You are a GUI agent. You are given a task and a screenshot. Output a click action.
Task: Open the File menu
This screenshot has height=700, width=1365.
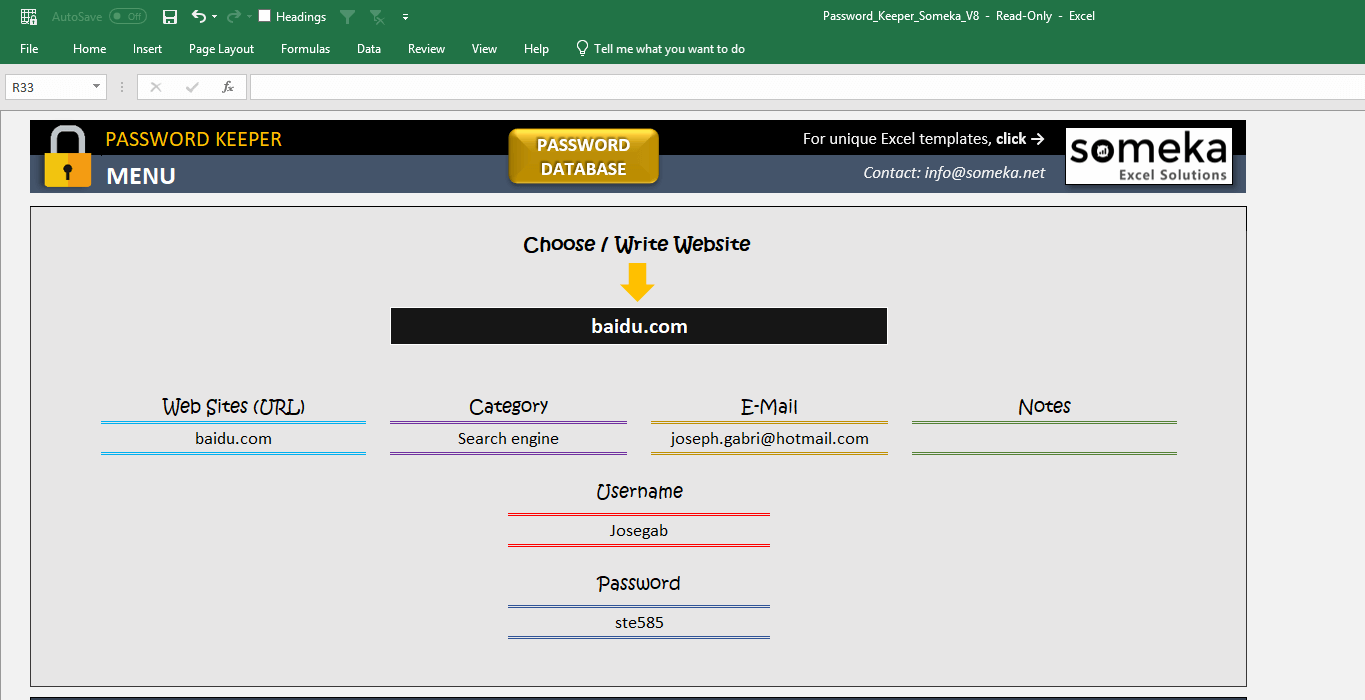tap(29, 49)
